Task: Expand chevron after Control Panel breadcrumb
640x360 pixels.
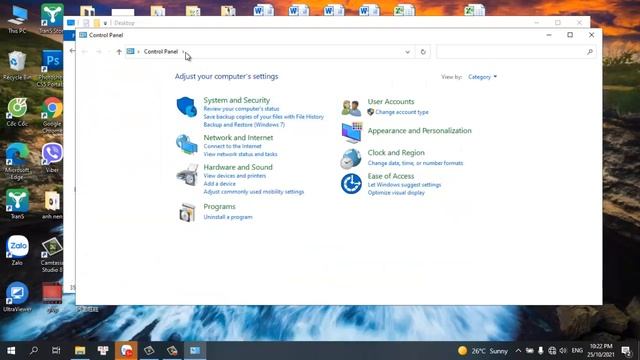Action: [183, 51]
